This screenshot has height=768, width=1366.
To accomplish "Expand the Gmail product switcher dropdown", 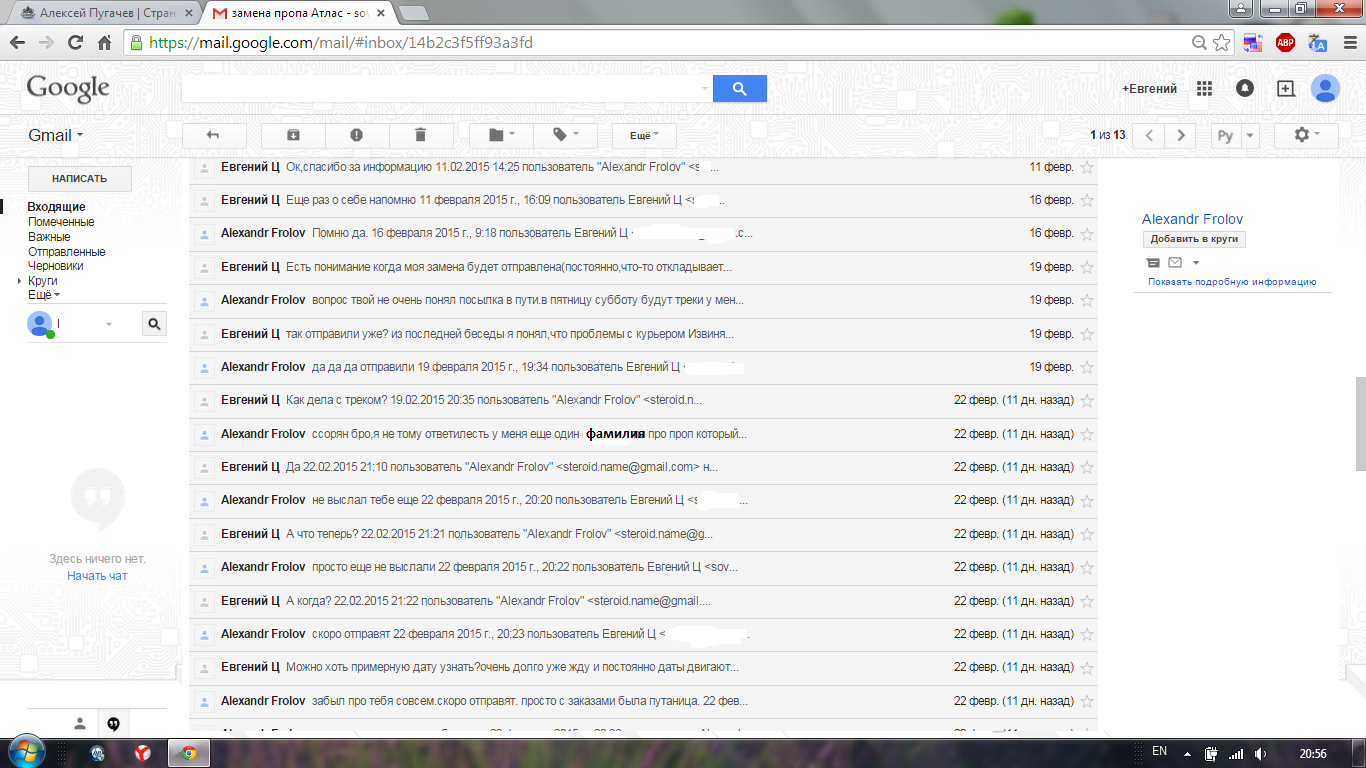I will pos(56,135).
